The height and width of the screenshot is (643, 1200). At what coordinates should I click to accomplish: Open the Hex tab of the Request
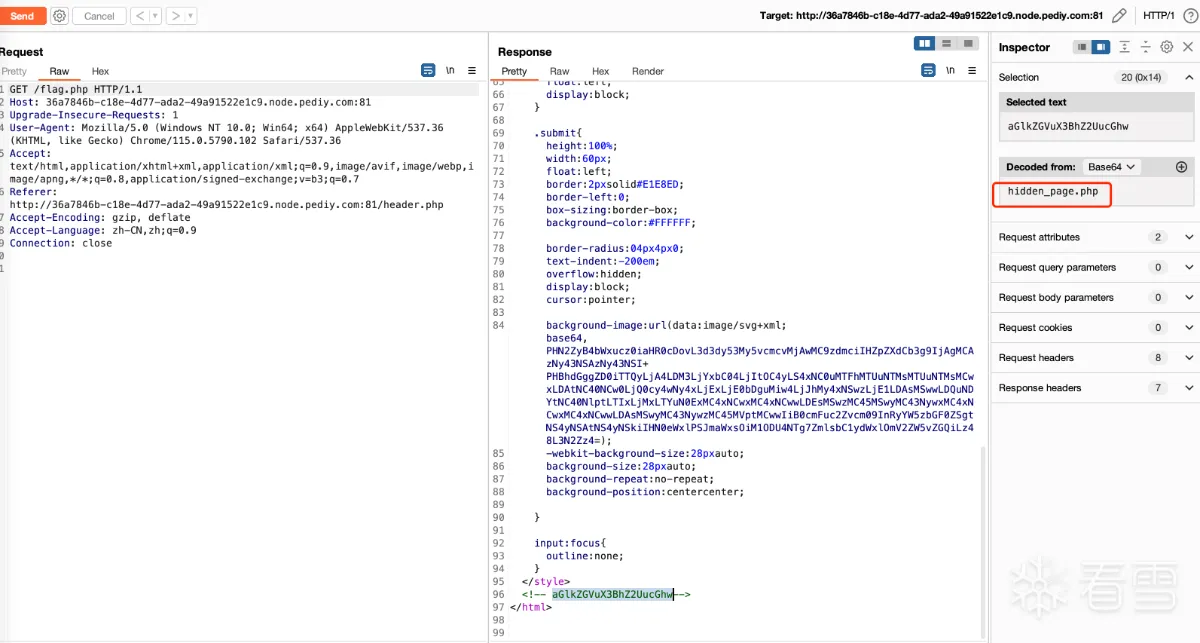(x=100, y=71)
